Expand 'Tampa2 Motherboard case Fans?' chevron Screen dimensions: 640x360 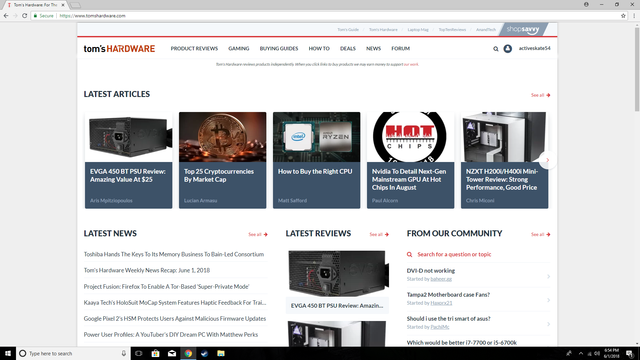point(548,300)
